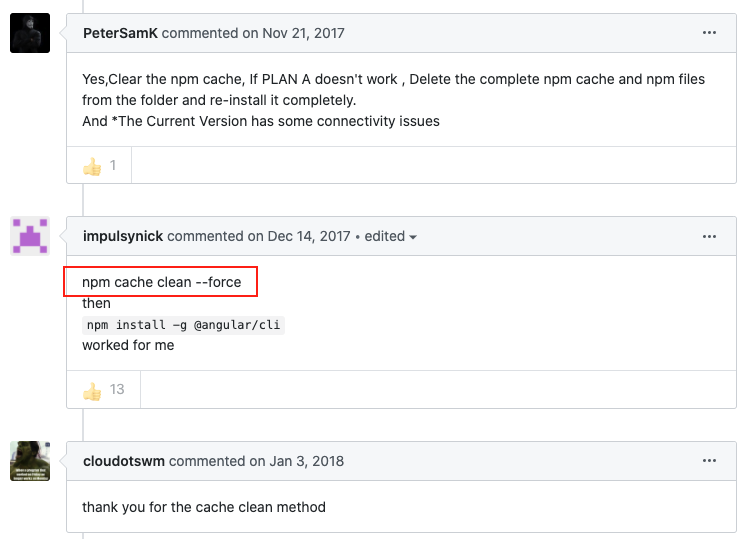750x539 pixels.
Task: Click PeterSamK's profile avatar
Action: (x=30, y=33)
